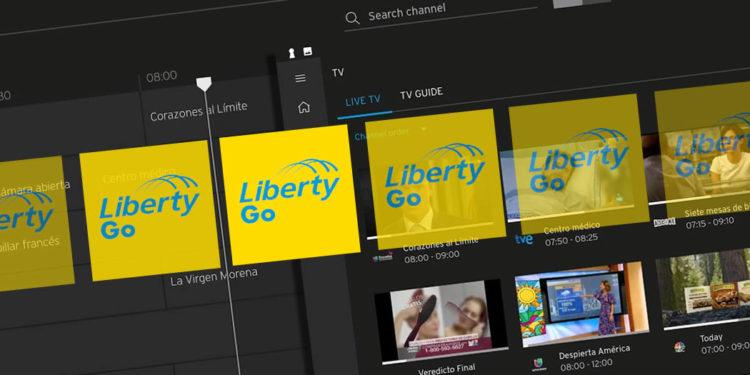Focus the Search channel field

[x=441, y=14]
